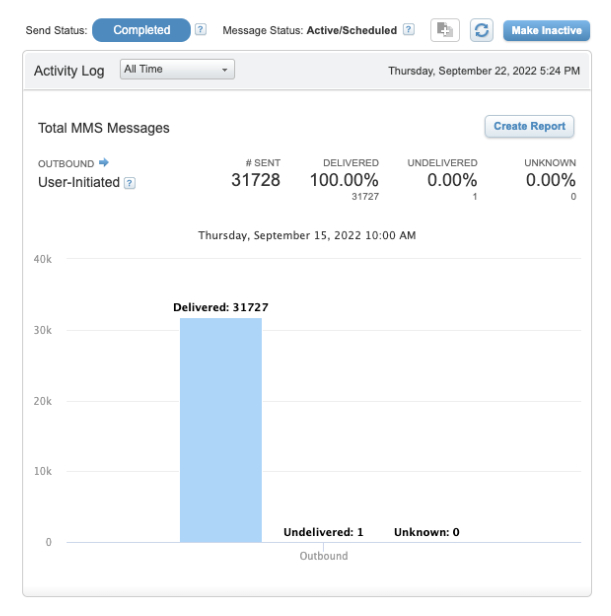Click the copy message icon
Viewport: 611px width, 616px height.
coord(444,31)
